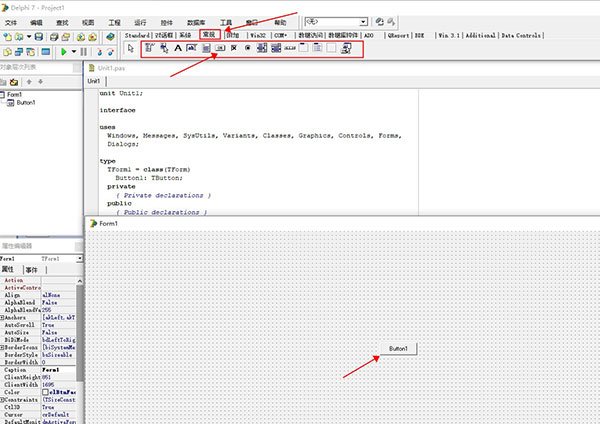Select Form1 node in object tree
The height and width of the screenshot is (424, 600).
click(x=14, y=95)
